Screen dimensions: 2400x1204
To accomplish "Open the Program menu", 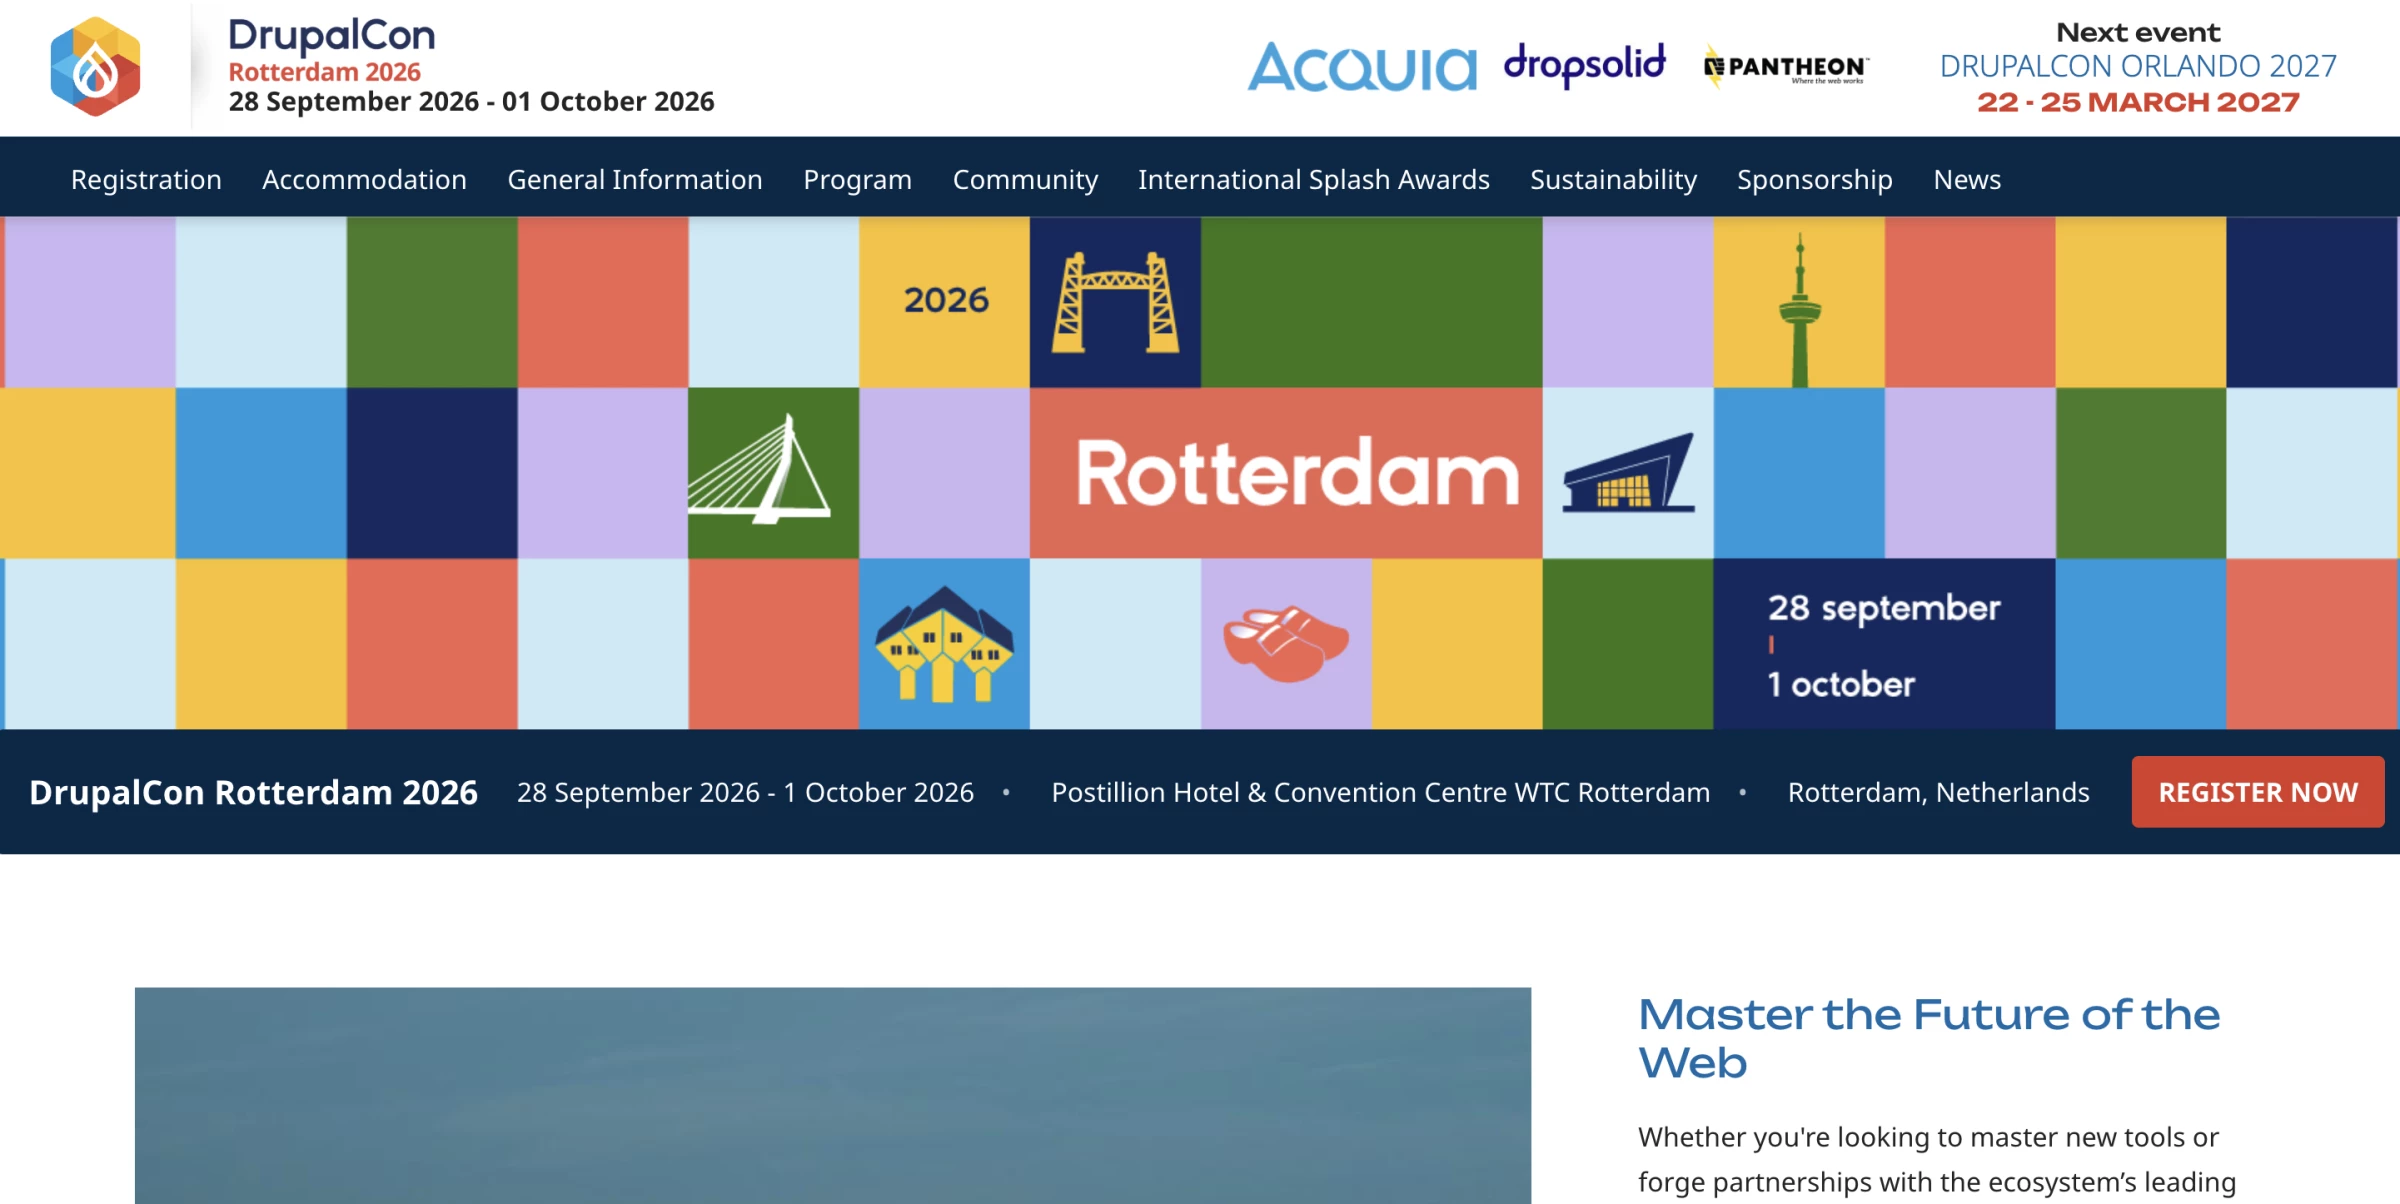I will [857, 179].
